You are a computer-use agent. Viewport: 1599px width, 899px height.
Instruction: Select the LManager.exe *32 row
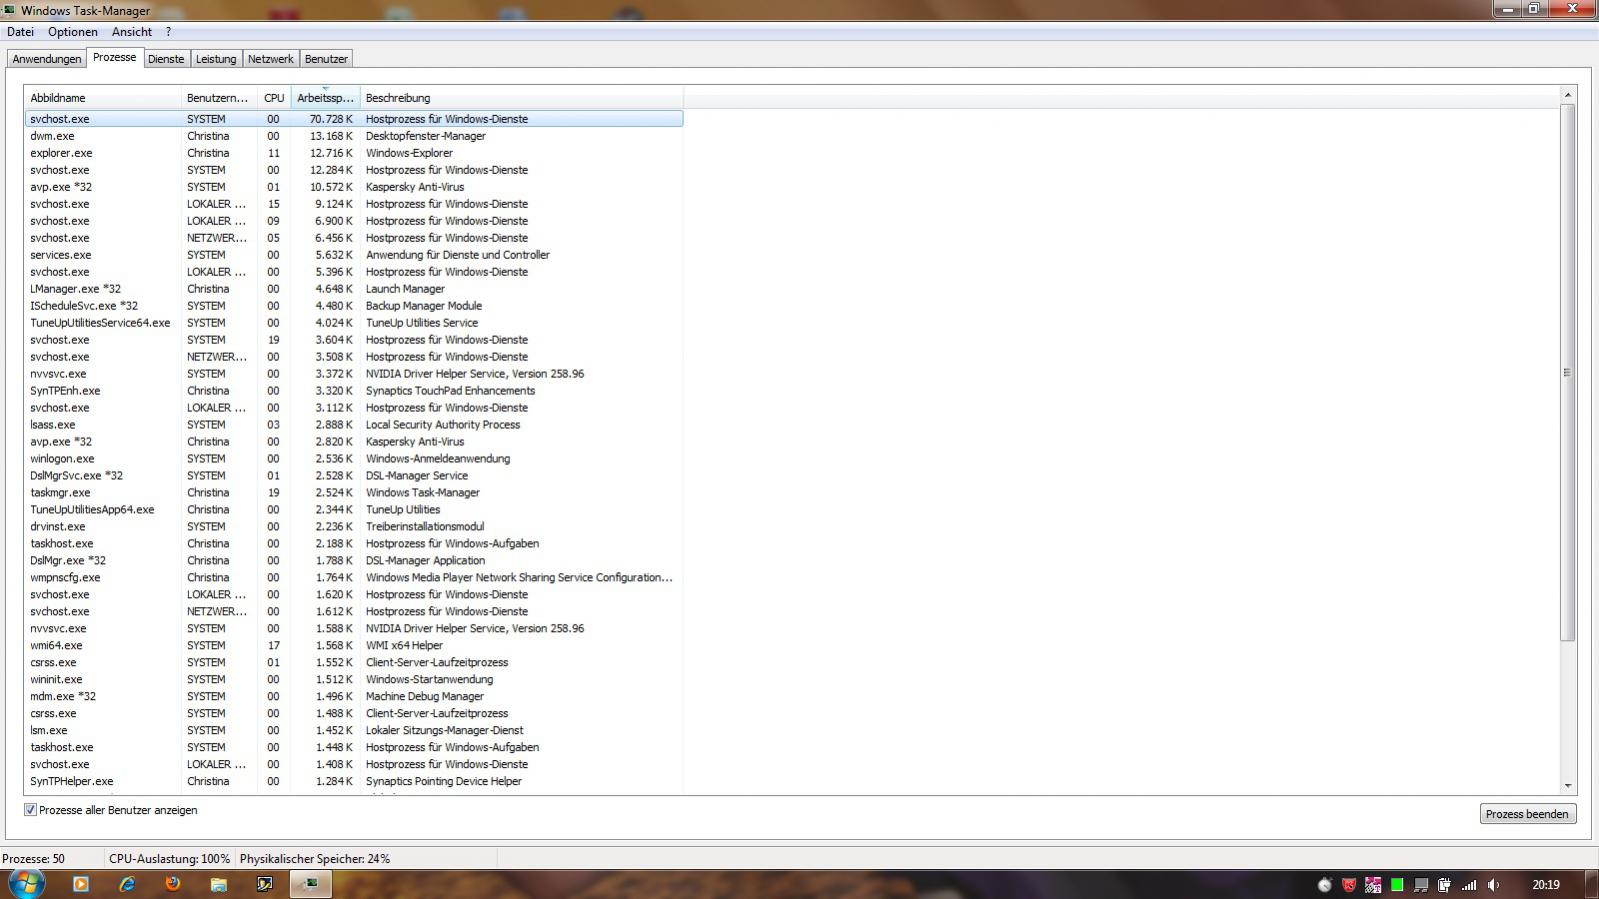pos(353,289)
